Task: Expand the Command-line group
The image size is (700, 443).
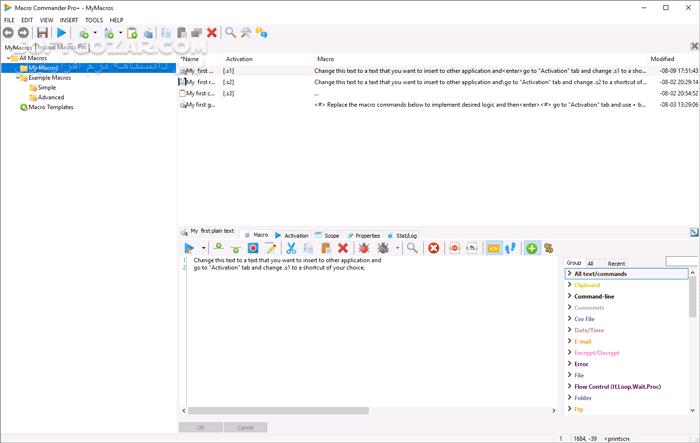Action: click(569, 296)
